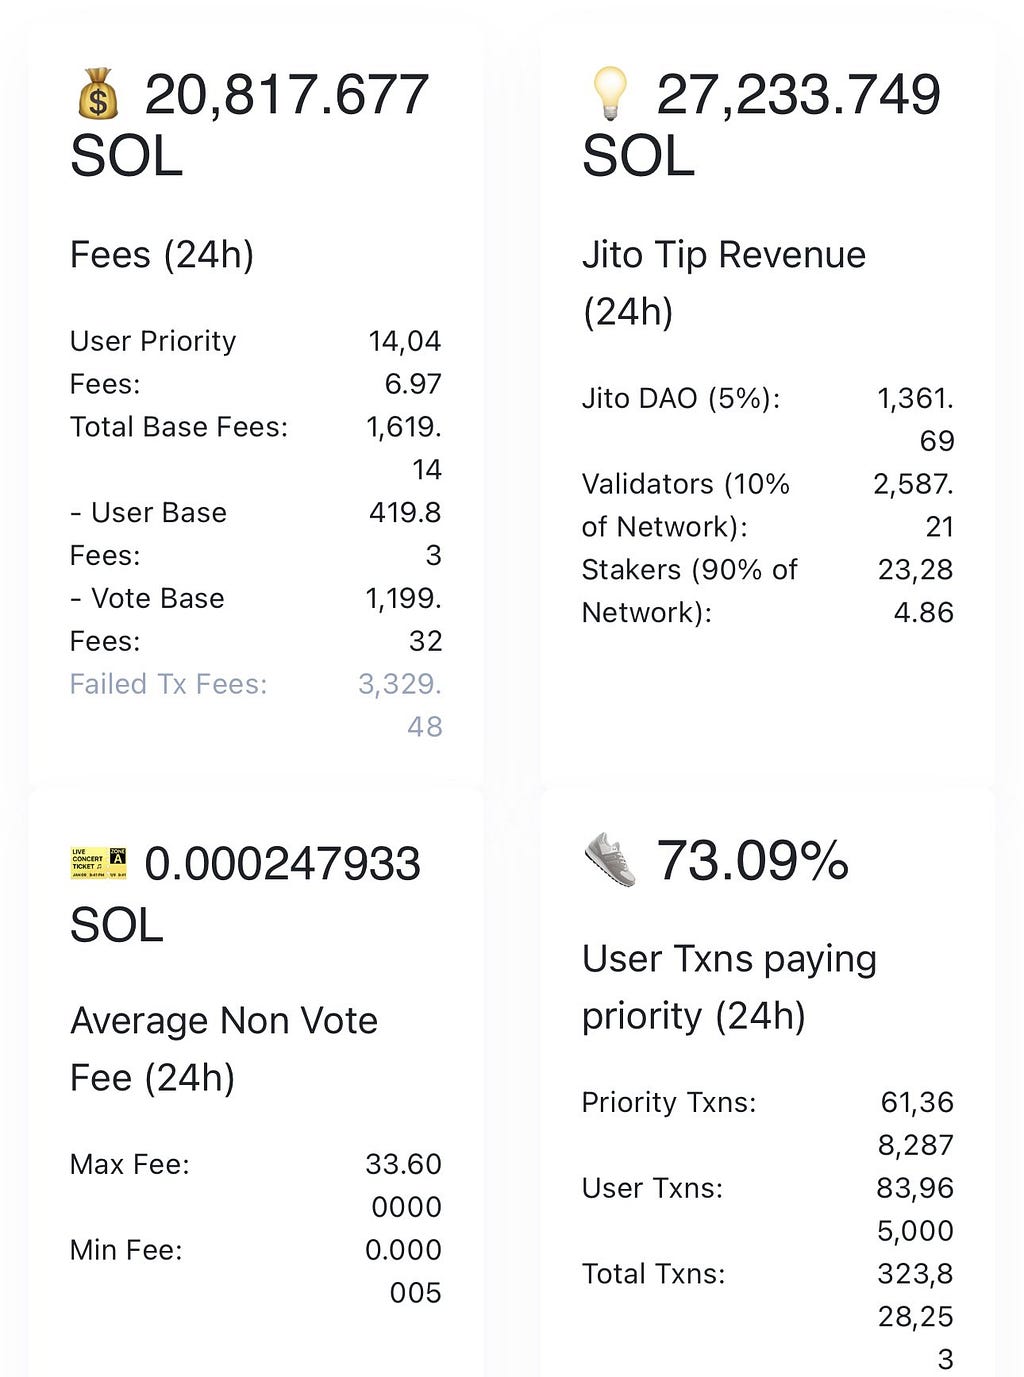Click Validators (10% of Network) label

coord(686,505)
